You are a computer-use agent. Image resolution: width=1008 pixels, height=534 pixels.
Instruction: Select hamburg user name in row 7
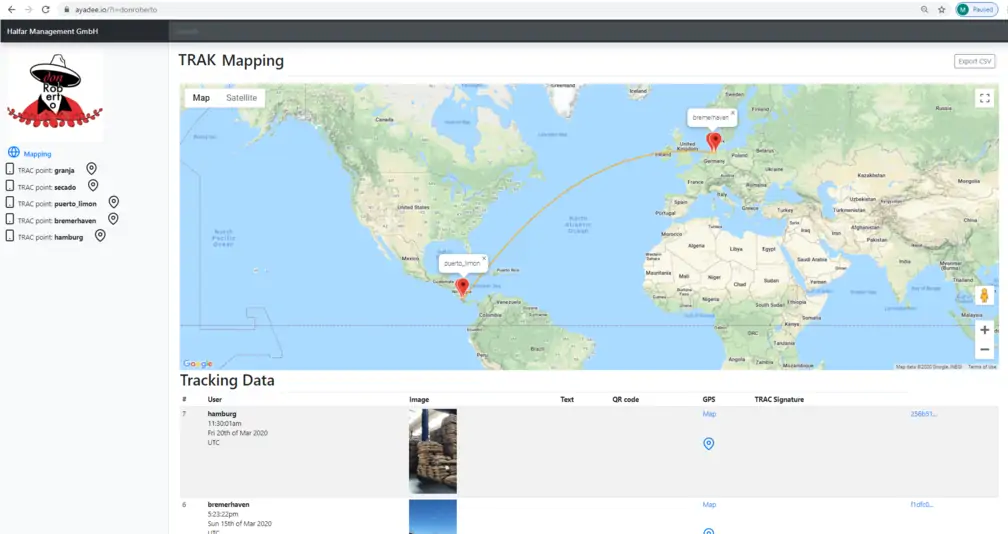(x=222, y=414)
